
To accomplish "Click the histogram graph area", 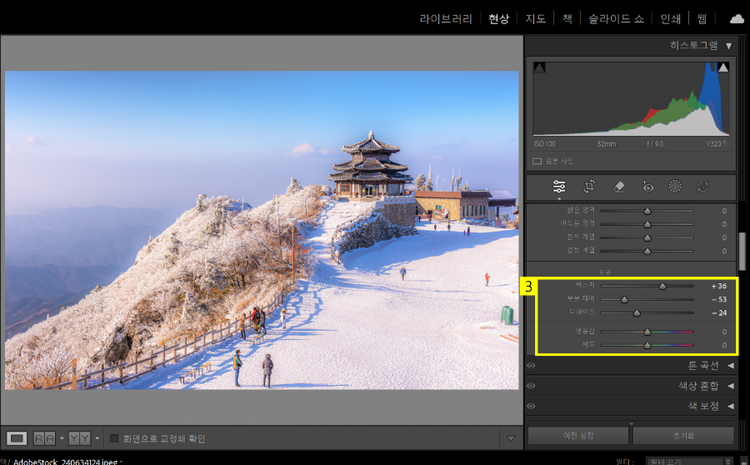I will pyautogui.click(x=631, y=99).
